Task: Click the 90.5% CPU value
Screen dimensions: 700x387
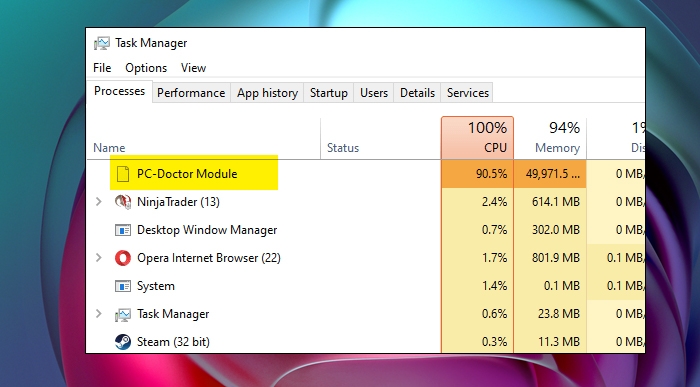Action: (x=492, y=174)
